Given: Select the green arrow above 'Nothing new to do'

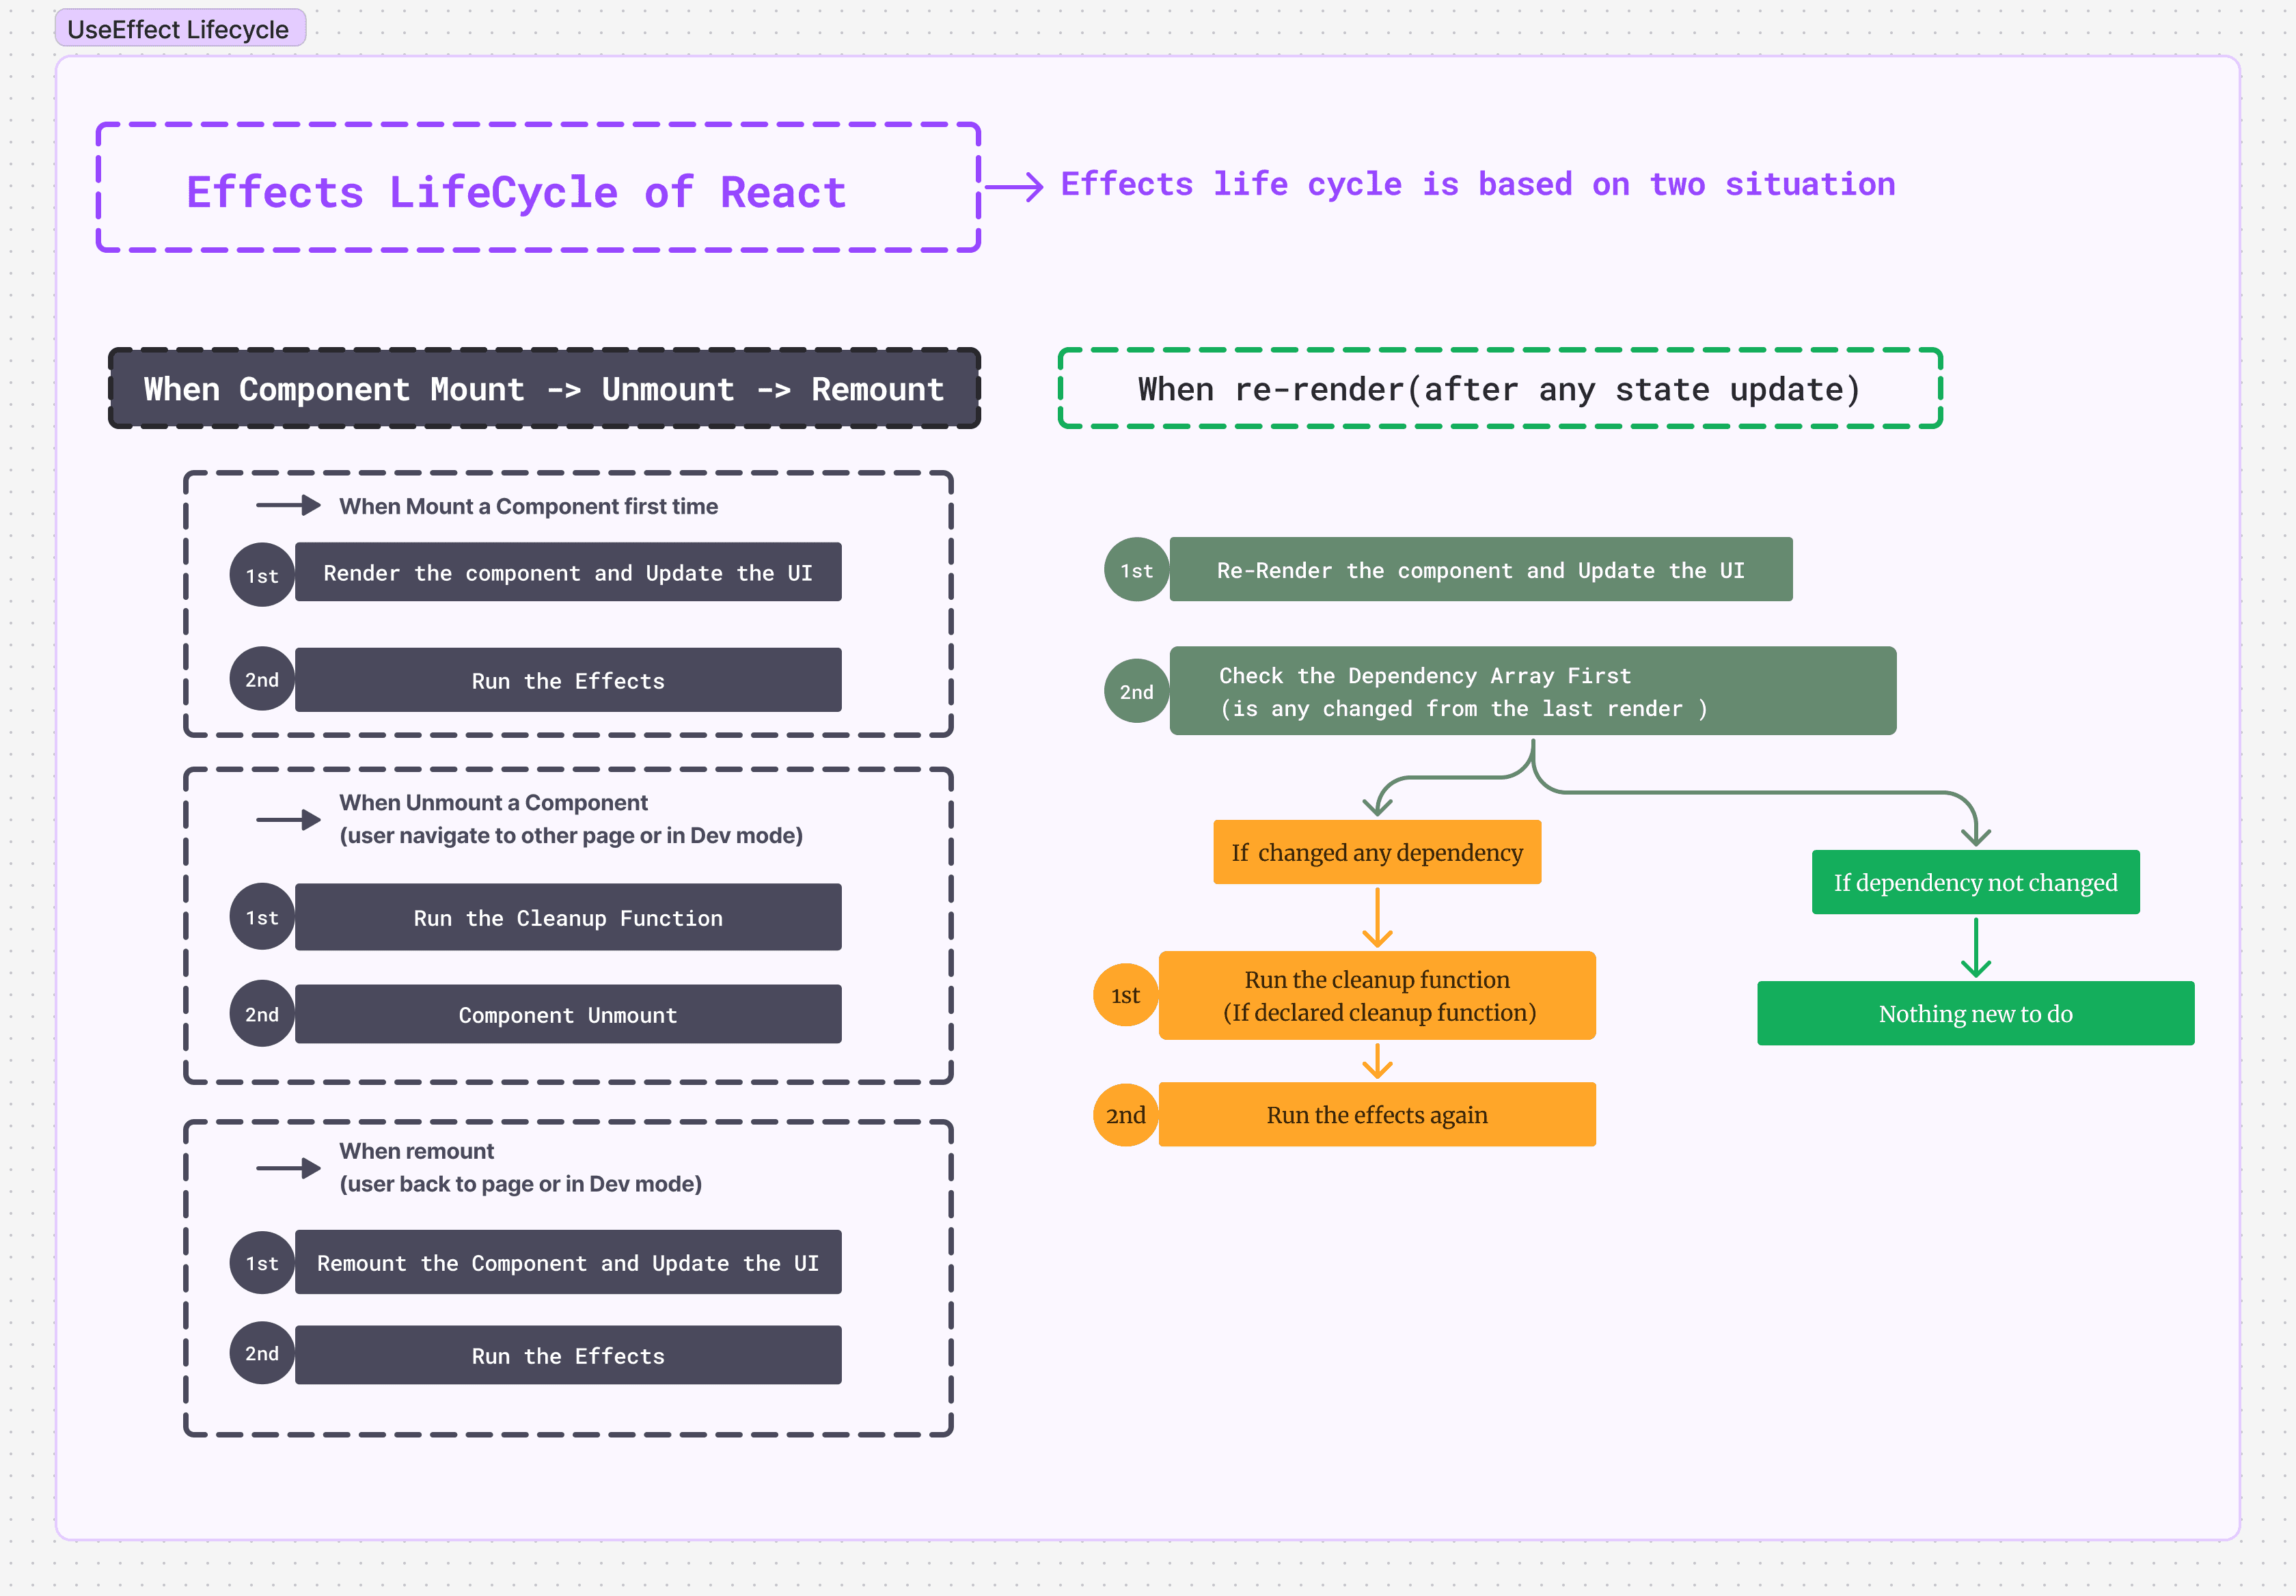Looking at the screenshot, I should tap(1976, 947).
